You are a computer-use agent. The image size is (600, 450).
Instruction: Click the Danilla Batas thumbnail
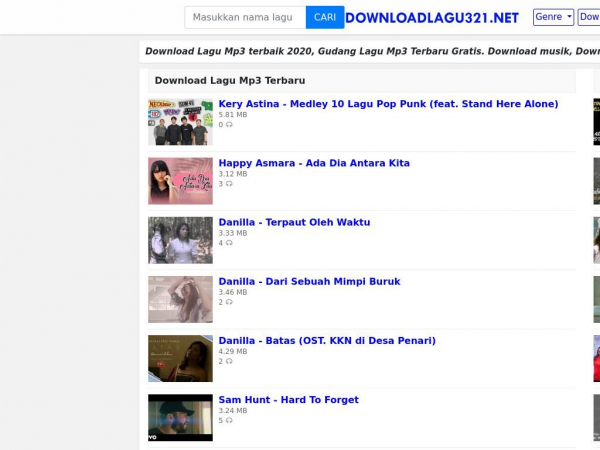[180, 359]
